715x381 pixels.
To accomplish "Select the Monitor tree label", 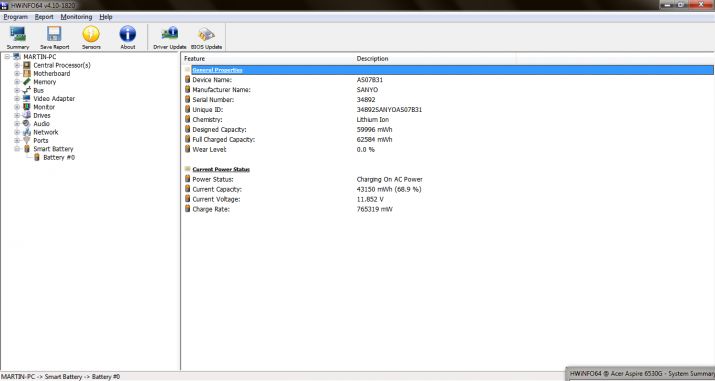I will point(44,107).
